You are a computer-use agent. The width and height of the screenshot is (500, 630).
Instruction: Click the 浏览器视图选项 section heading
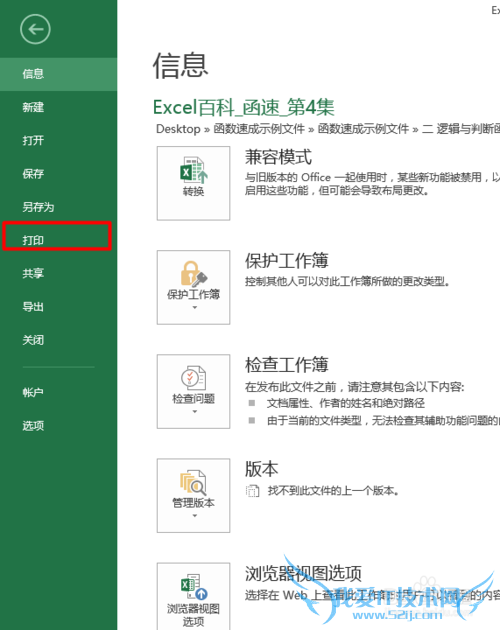pyautogui.click(x=303, y=573)
